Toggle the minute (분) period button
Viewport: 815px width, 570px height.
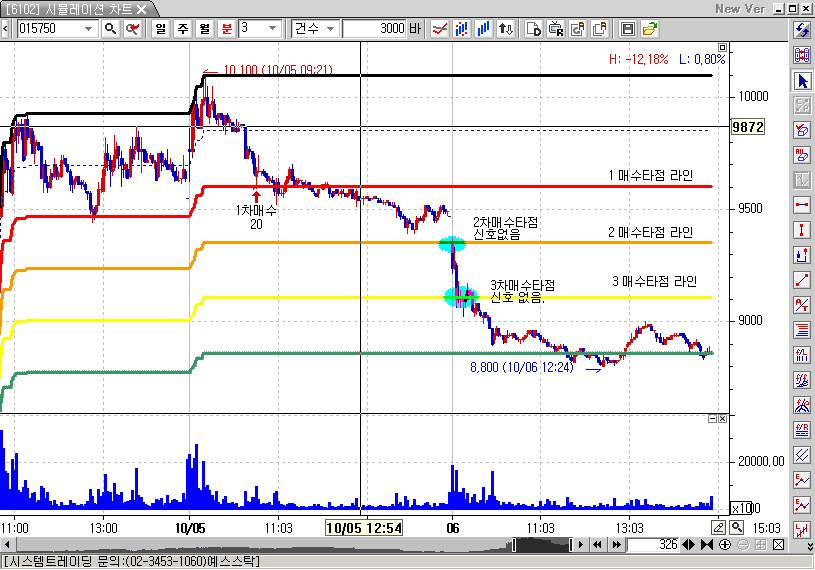pyautogui.click(x=227, y=29)
